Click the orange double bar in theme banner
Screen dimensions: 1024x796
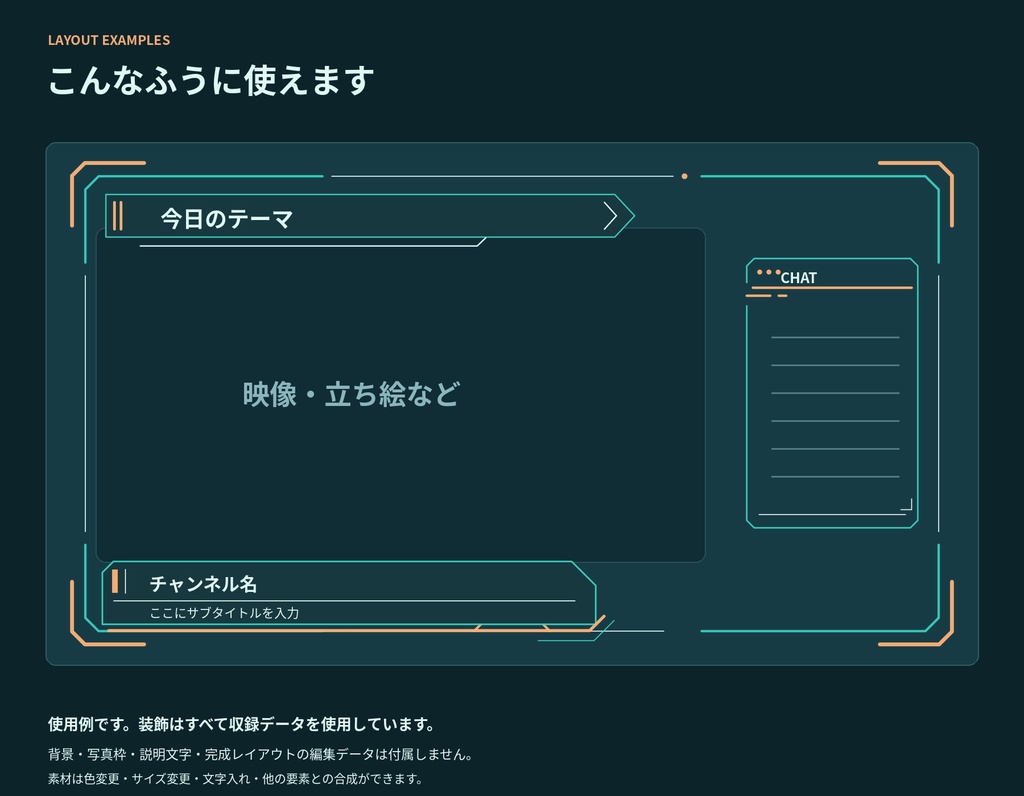coord(118,216)
